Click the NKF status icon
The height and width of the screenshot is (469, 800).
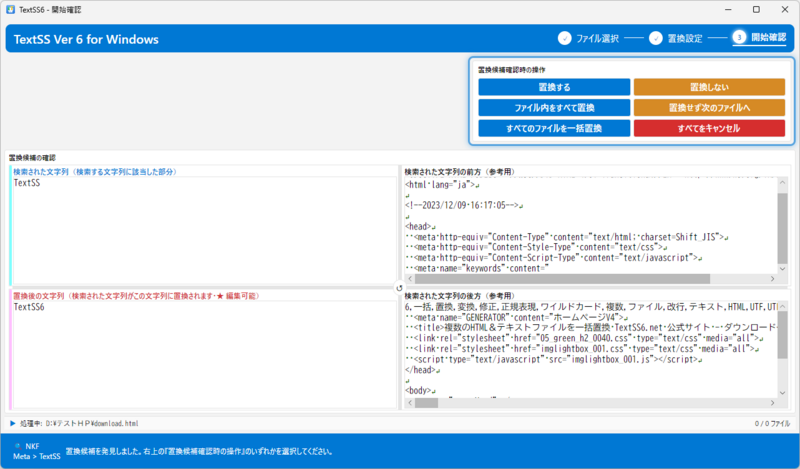[18, 446]
